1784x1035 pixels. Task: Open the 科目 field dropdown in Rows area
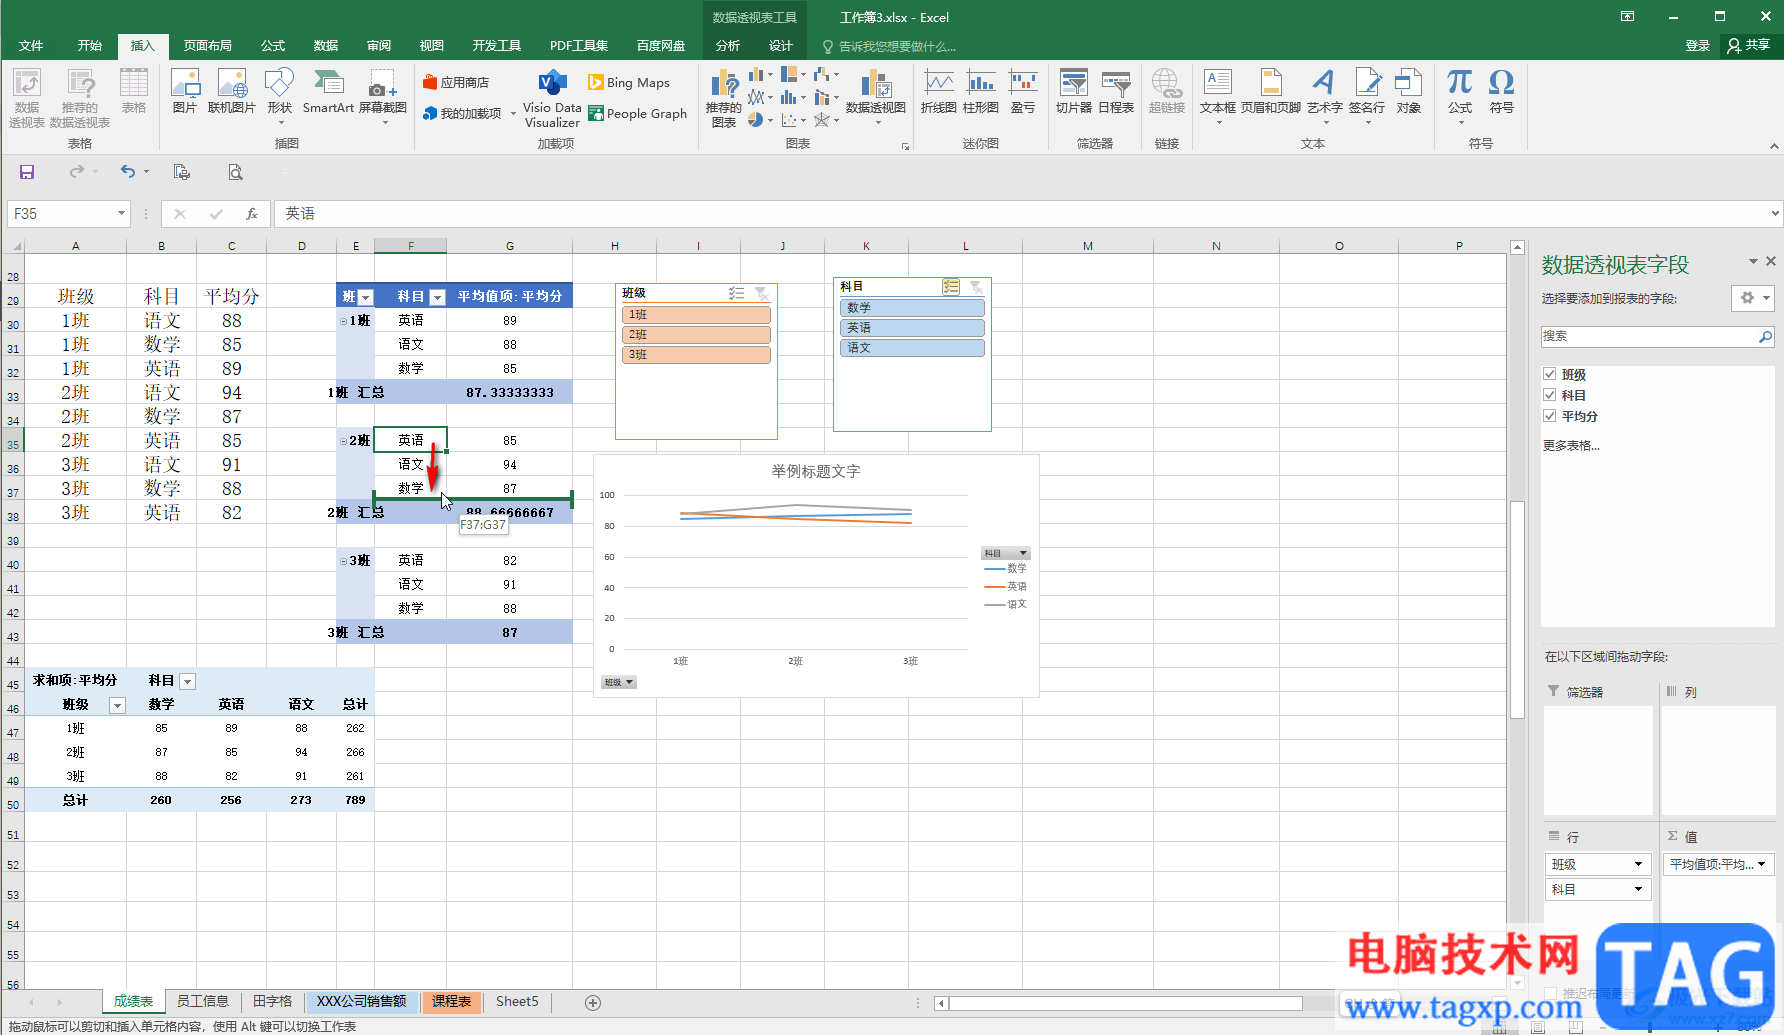pos(1638,889)
